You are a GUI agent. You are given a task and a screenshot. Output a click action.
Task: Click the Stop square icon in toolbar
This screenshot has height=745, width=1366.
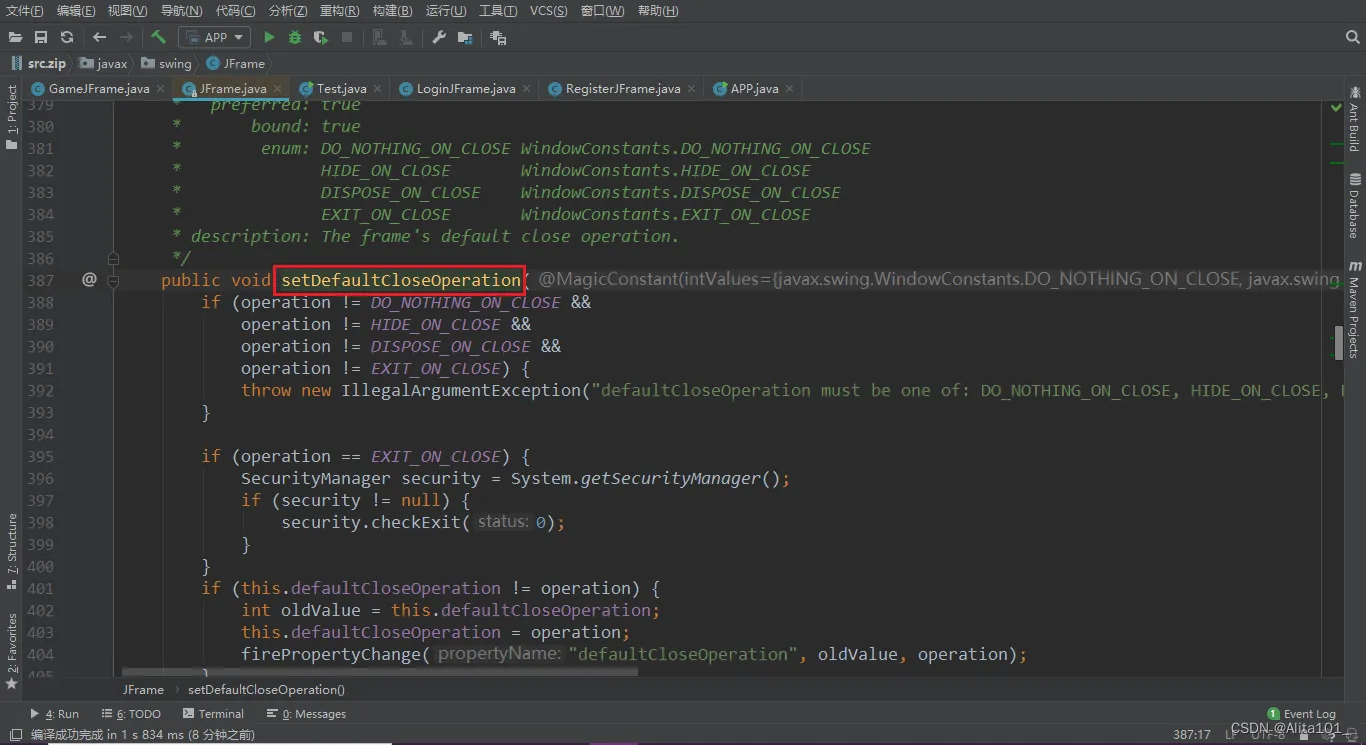347,37
